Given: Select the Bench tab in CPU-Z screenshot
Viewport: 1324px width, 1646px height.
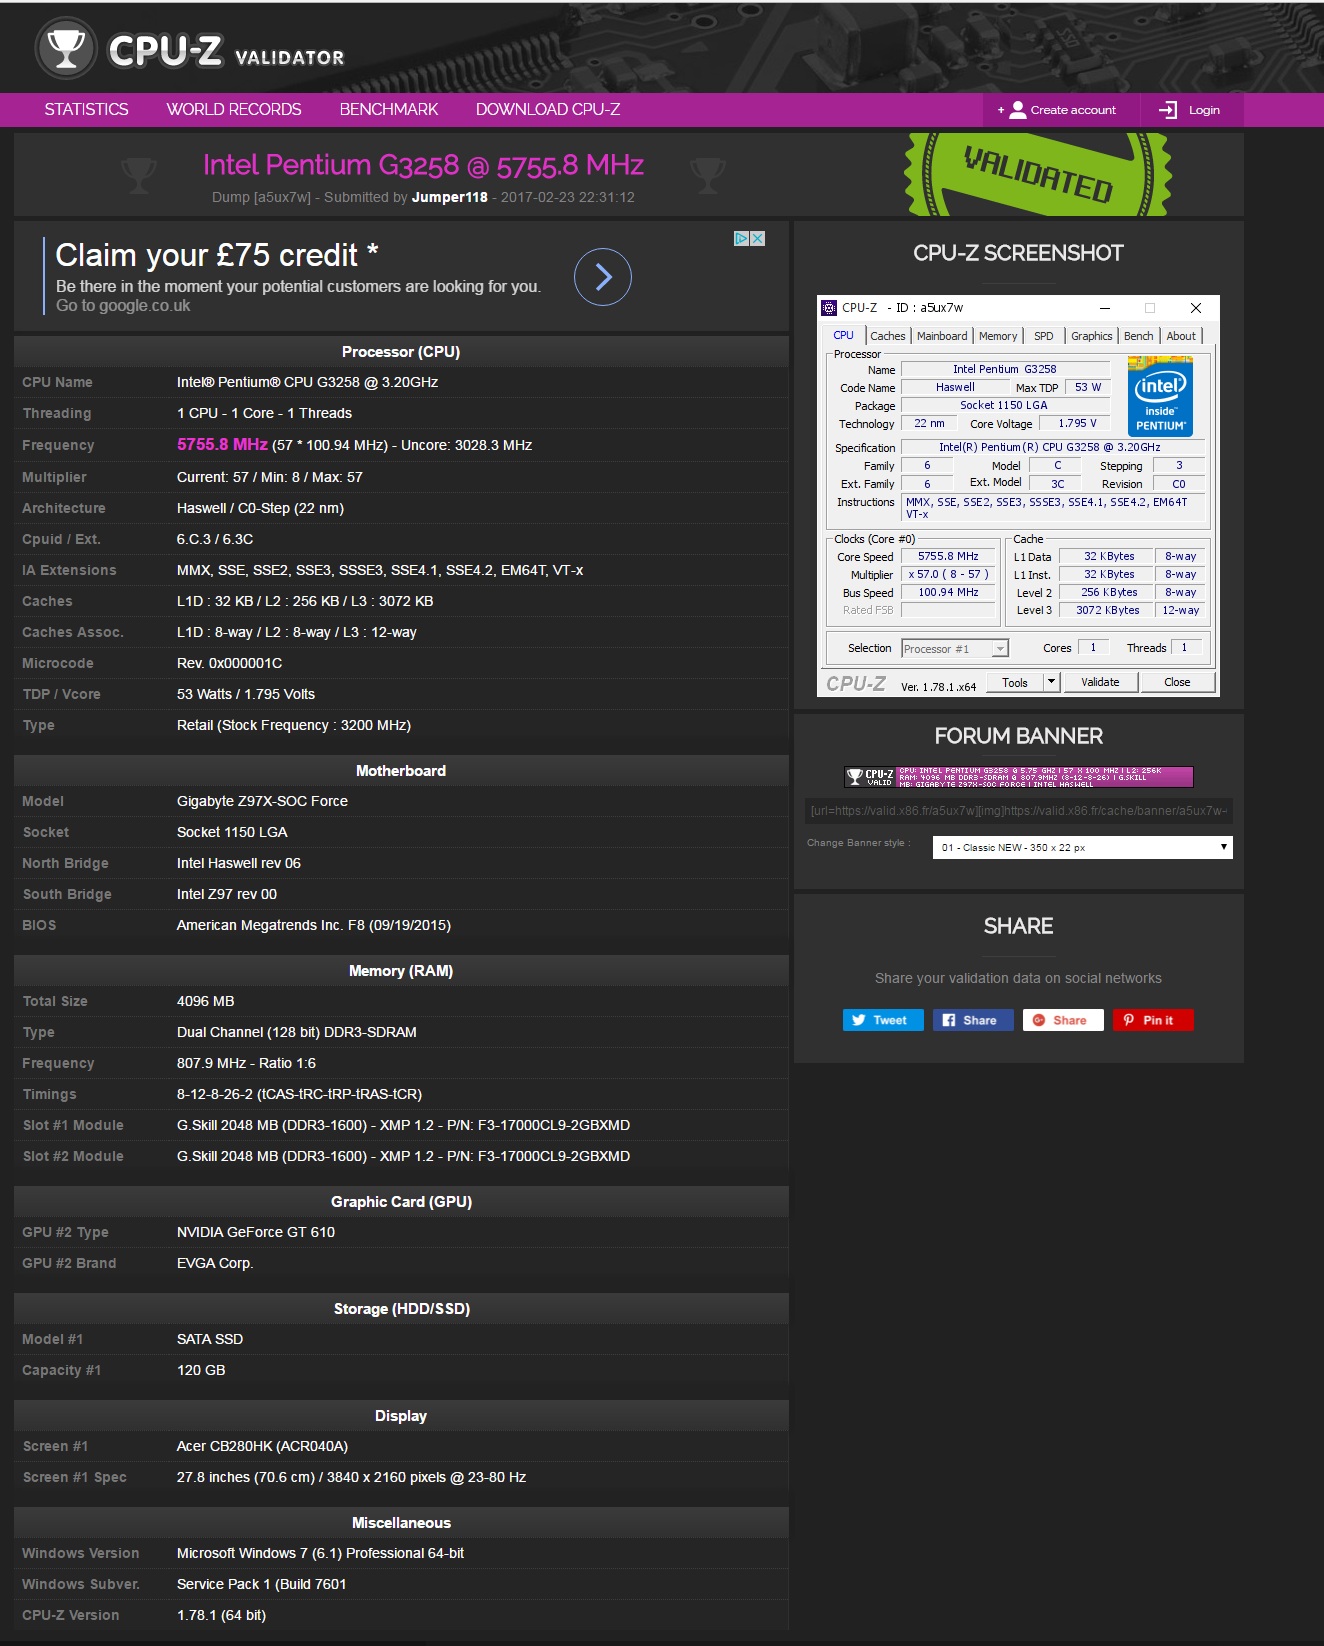Looking at the screenshot, I should tap(1138, 336).
